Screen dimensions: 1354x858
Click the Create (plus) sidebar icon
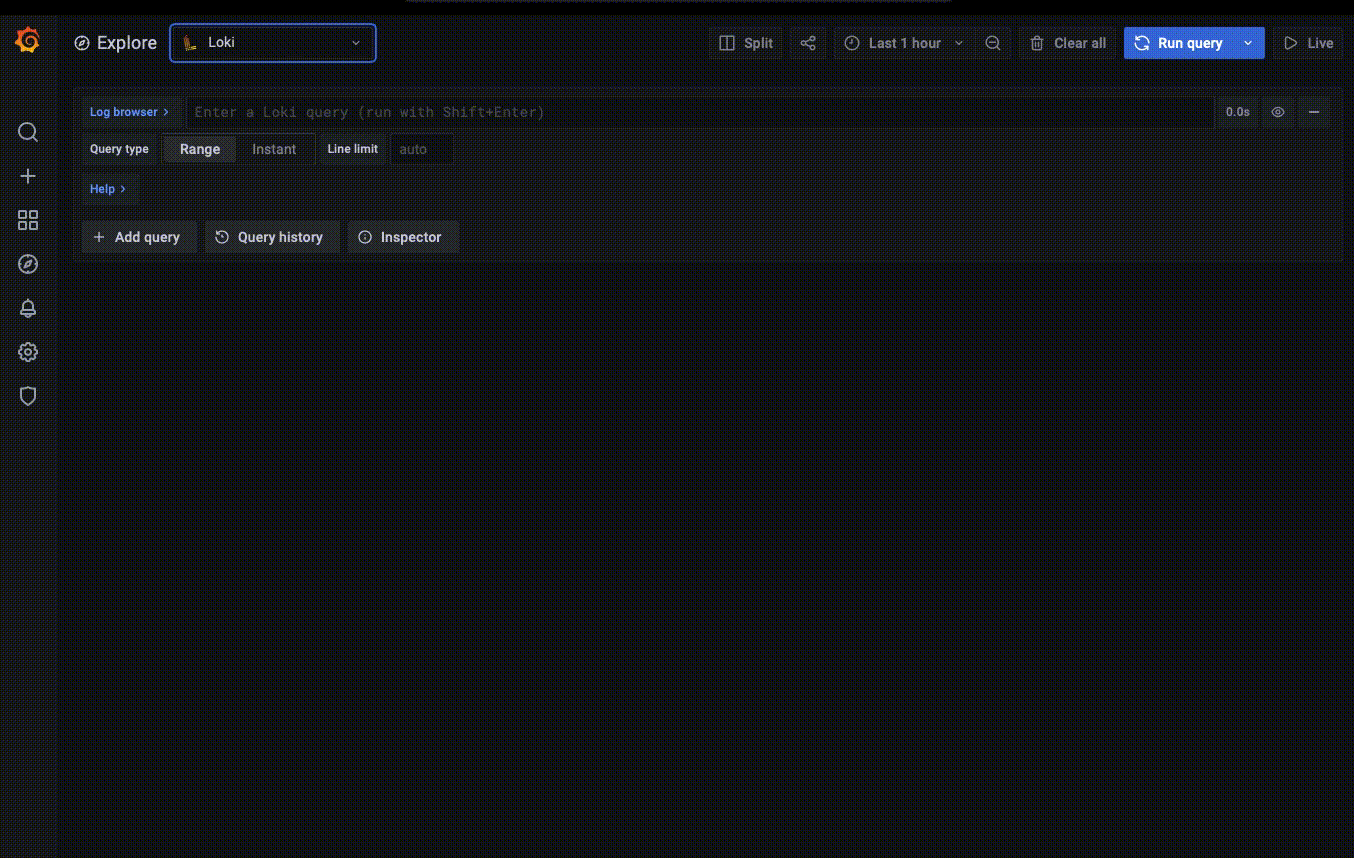(x=27, y=176)
